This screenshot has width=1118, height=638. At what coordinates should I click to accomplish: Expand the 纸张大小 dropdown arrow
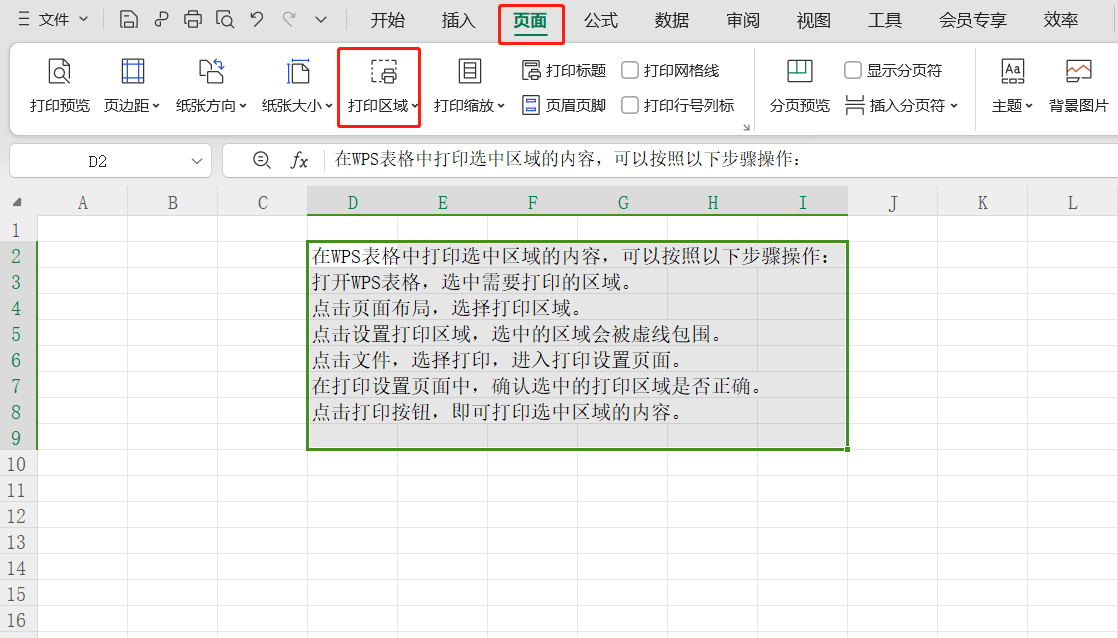(329, 106)
